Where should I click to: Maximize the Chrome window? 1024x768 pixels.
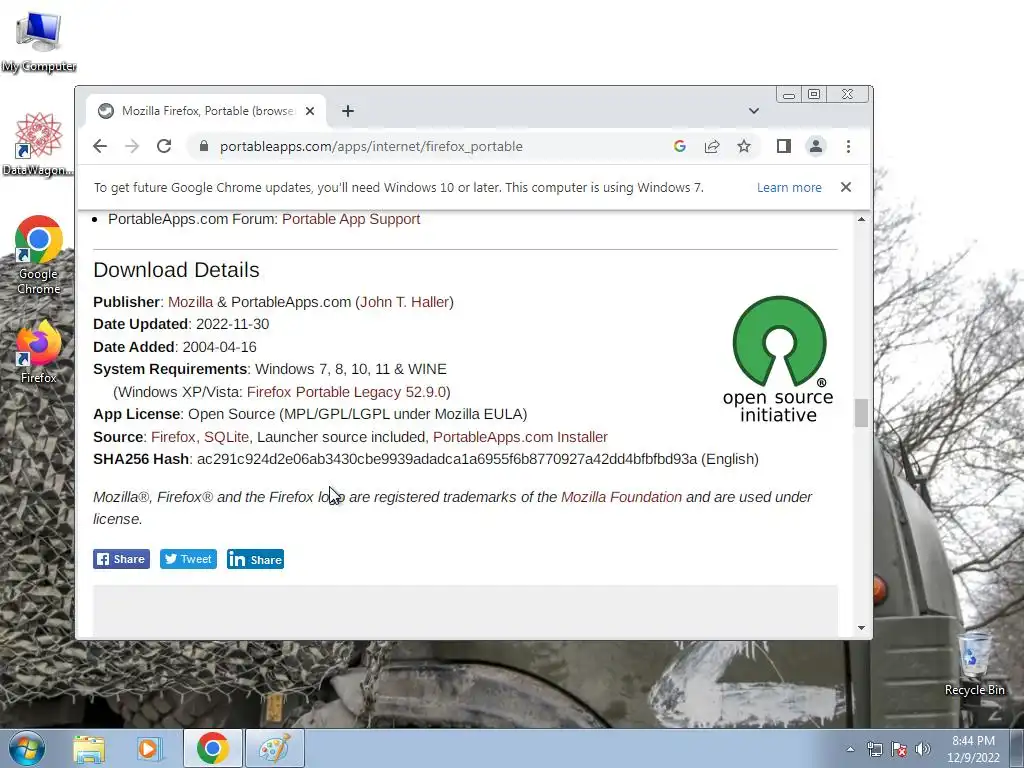click(x=814, y=95)
